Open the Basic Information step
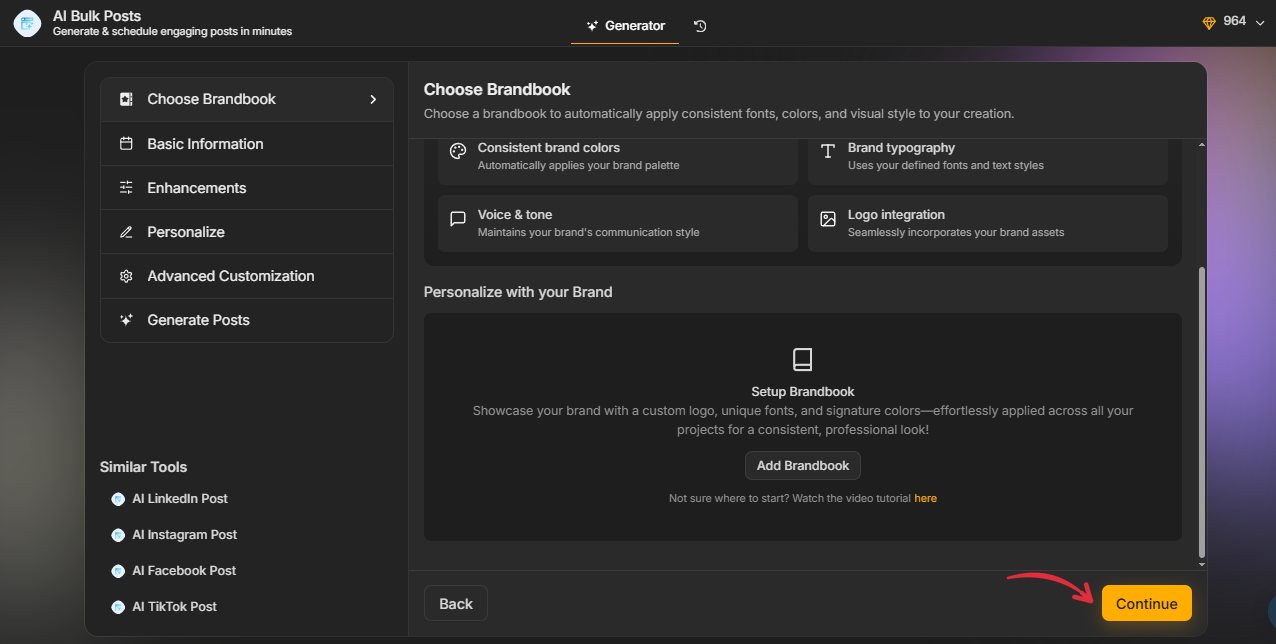The height and width of the screenshot is (644, 1276). pyautogui.click(x=247, y=144)
